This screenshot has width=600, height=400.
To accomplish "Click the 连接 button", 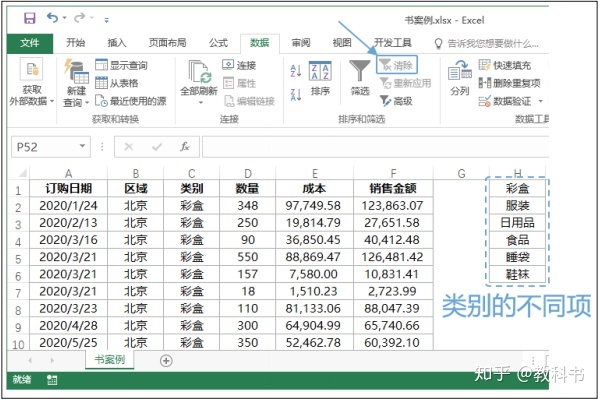I will (x=239, y=65).
